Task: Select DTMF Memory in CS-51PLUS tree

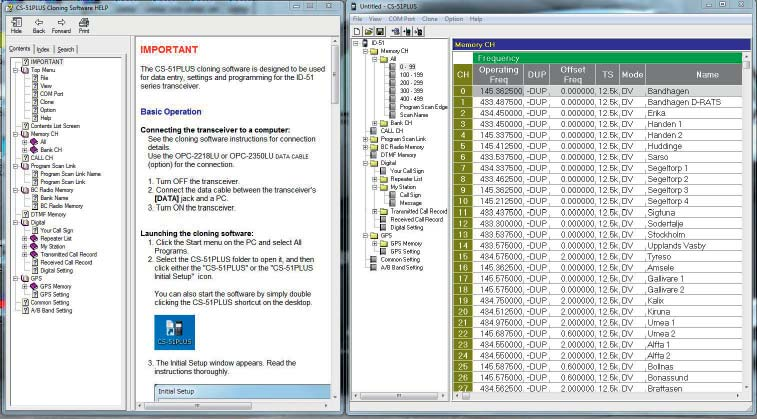Action: click(398, 155)
